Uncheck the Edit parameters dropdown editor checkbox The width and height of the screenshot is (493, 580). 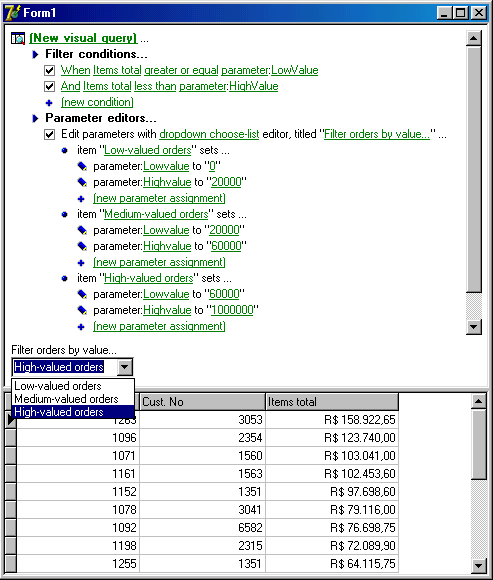pyautogui.click(x=50, y=134)
